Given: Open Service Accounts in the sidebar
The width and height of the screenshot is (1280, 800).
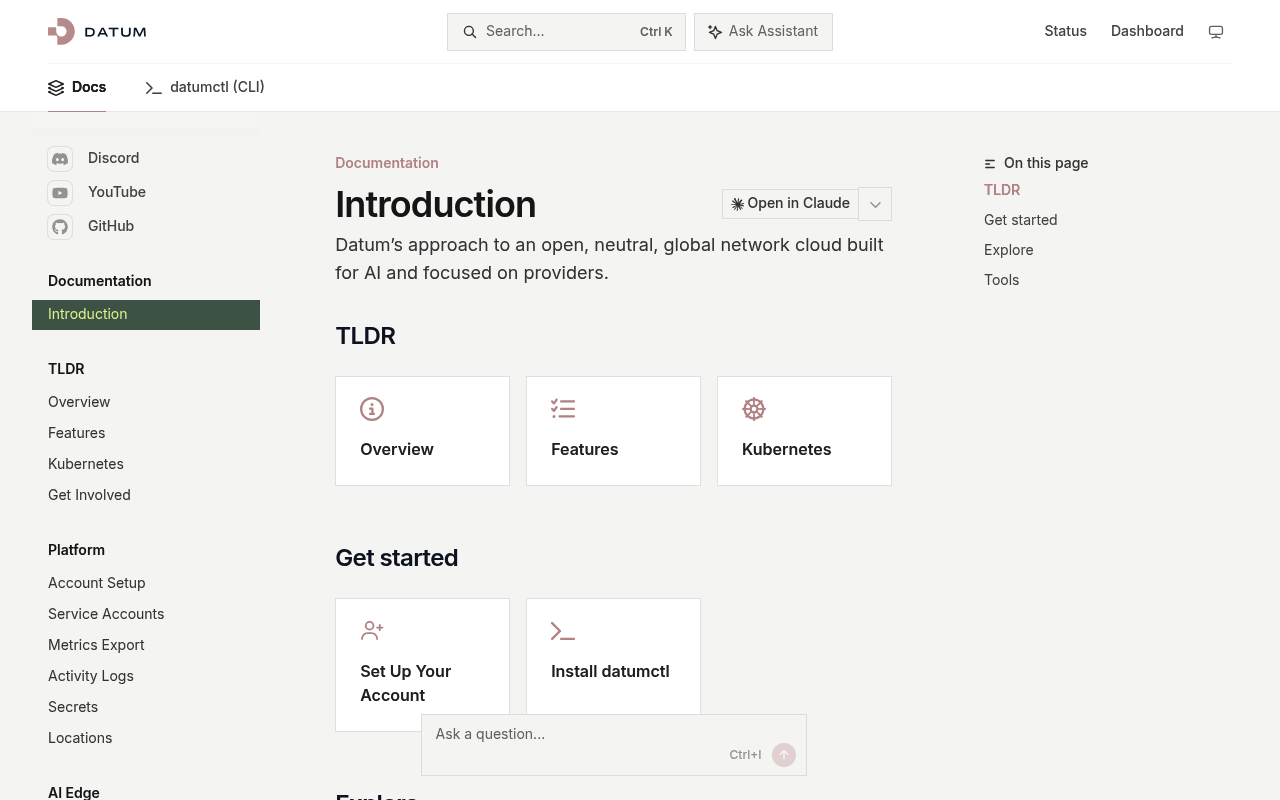Looking at the screenshot, I should click(106, 614).
